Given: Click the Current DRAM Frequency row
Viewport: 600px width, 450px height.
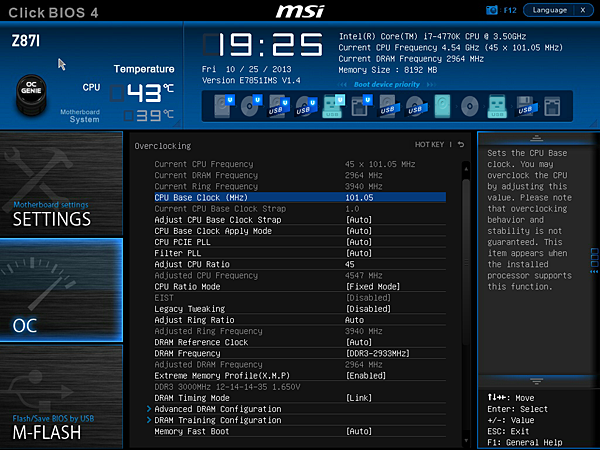Looking at the screenshot, I should [300, 175].
